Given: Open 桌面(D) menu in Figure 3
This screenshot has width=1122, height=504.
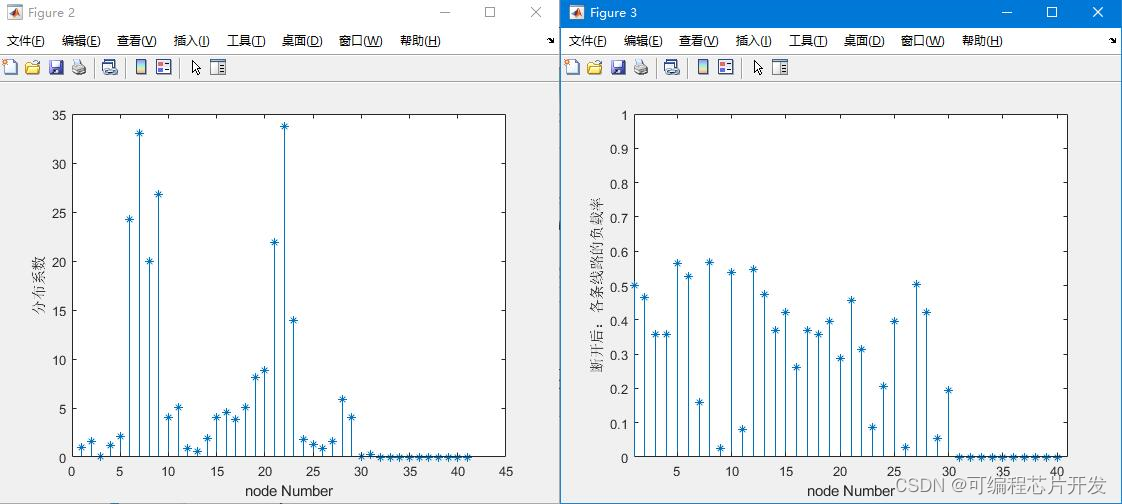Looking at the screenshot, I should click(x=864, y=41).
